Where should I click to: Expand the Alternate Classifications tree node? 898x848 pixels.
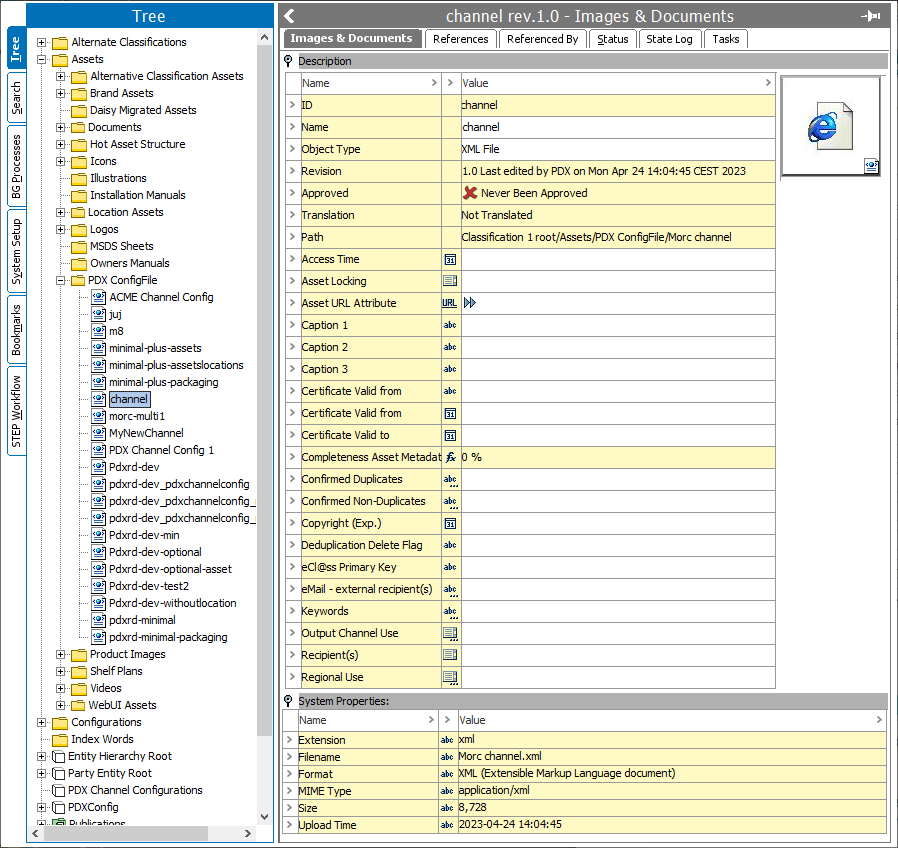tap(42, 42)
